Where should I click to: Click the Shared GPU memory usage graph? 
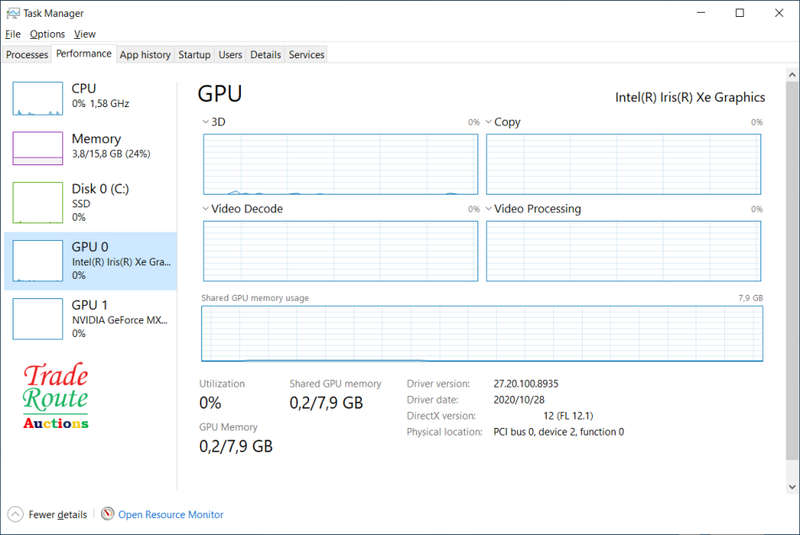point(482,334)
